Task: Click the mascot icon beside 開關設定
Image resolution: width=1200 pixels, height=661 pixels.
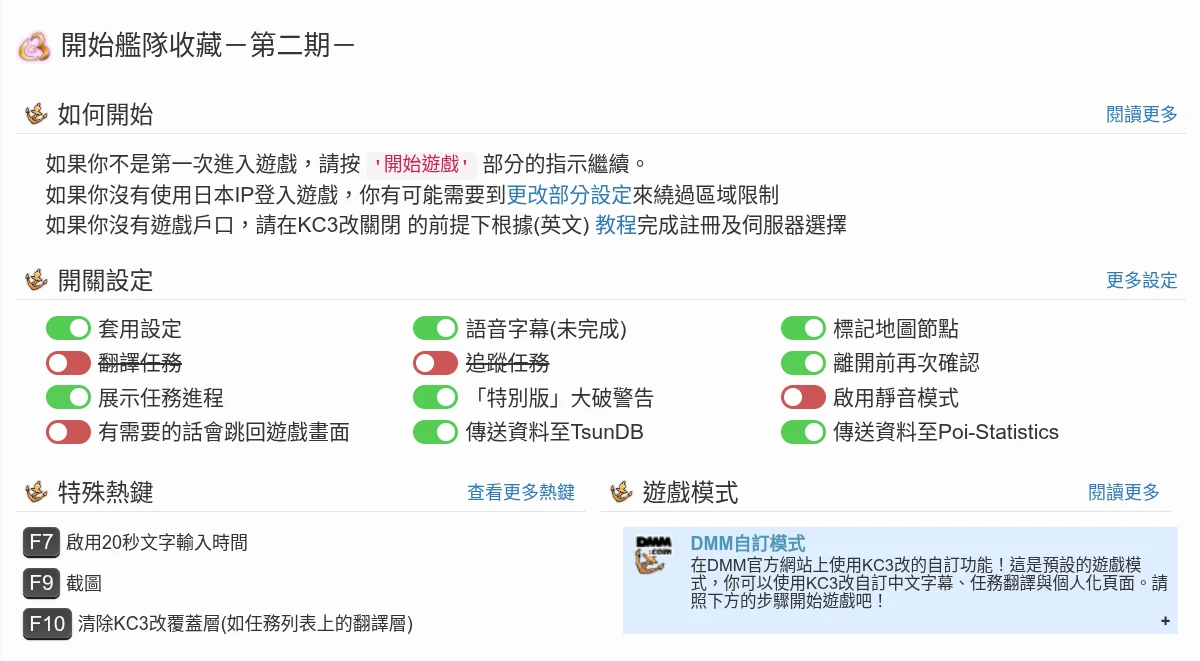Action: pyautogui.click(x=37, y=280)
